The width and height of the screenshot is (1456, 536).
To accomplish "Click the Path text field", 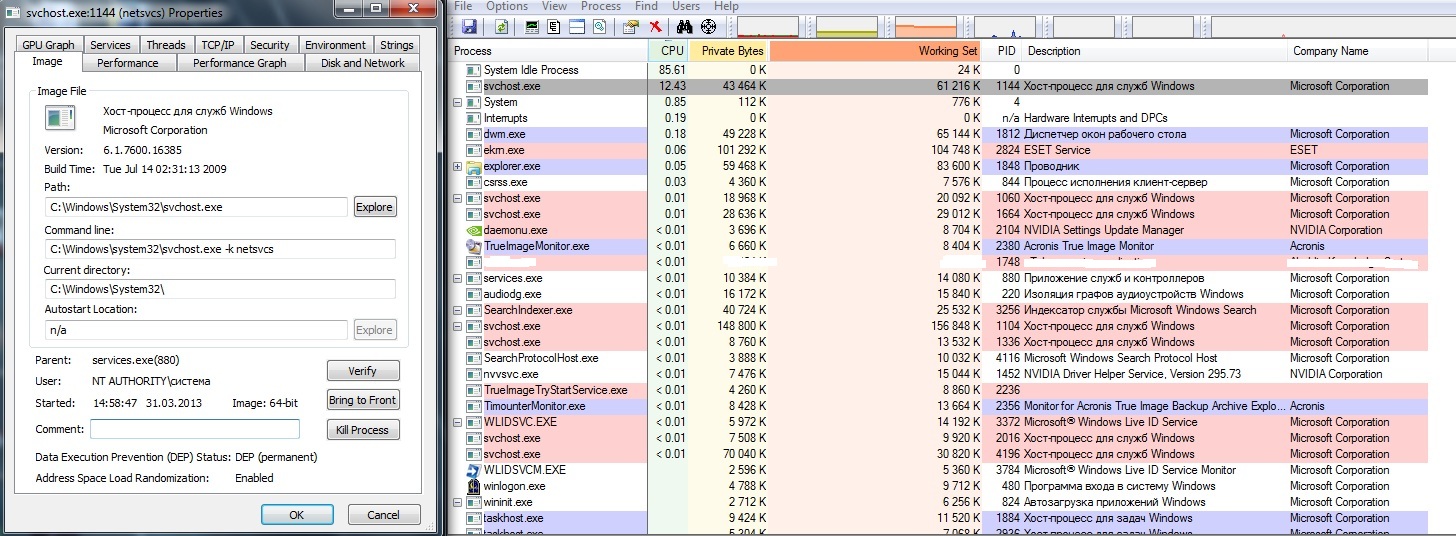I will (x=196, y=207).
